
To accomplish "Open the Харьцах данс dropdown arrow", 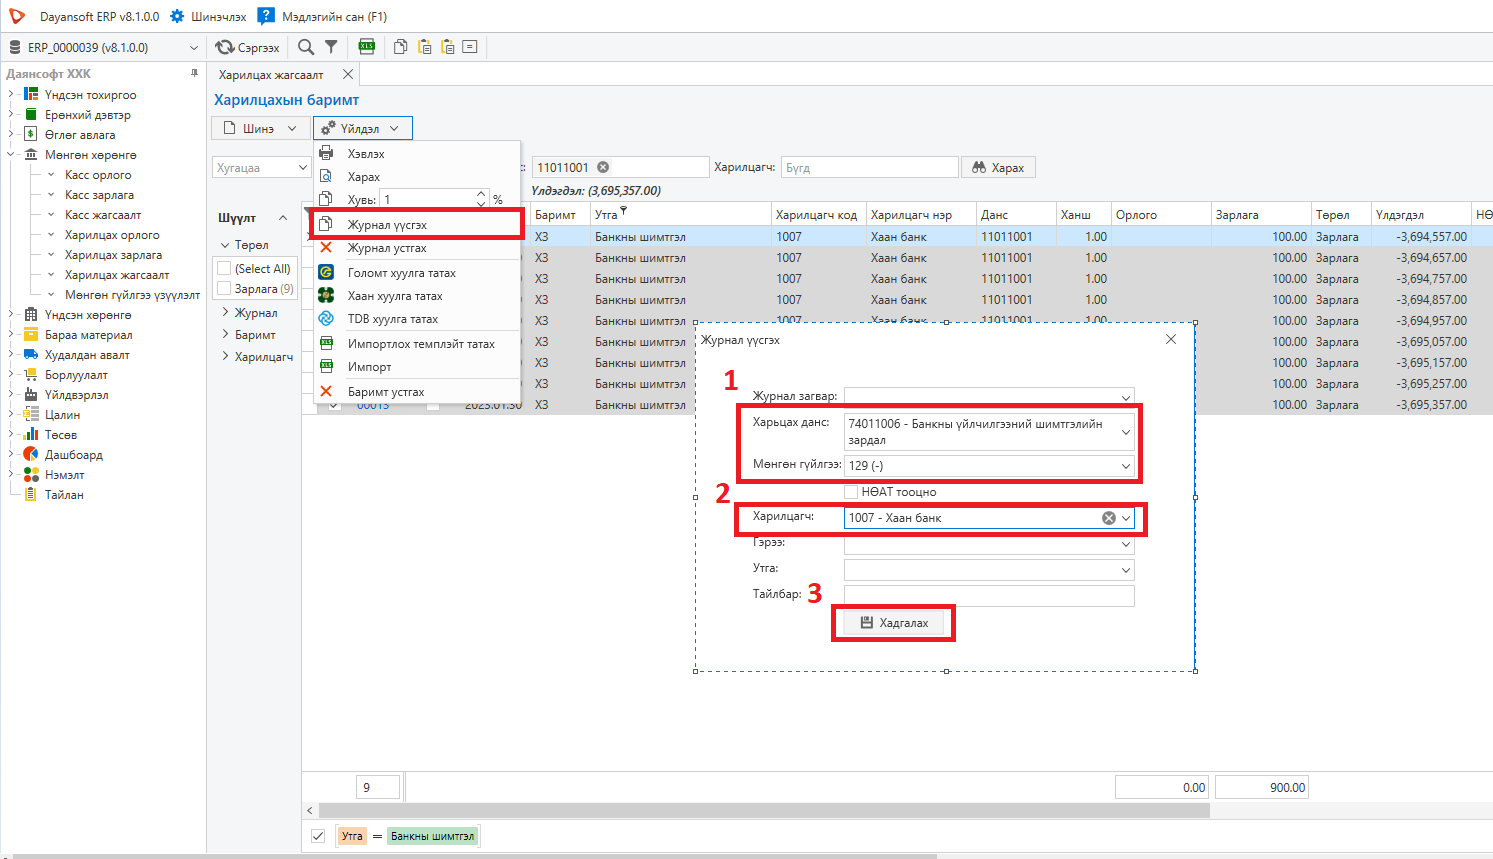I will pyautogui.click(x=1126, y=432).
